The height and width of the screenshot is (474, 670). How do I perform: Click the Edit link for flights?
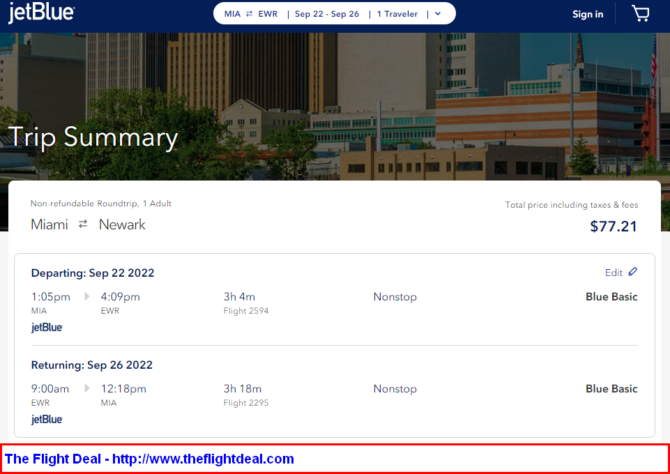pyautogui.click(x=614, y=272)
